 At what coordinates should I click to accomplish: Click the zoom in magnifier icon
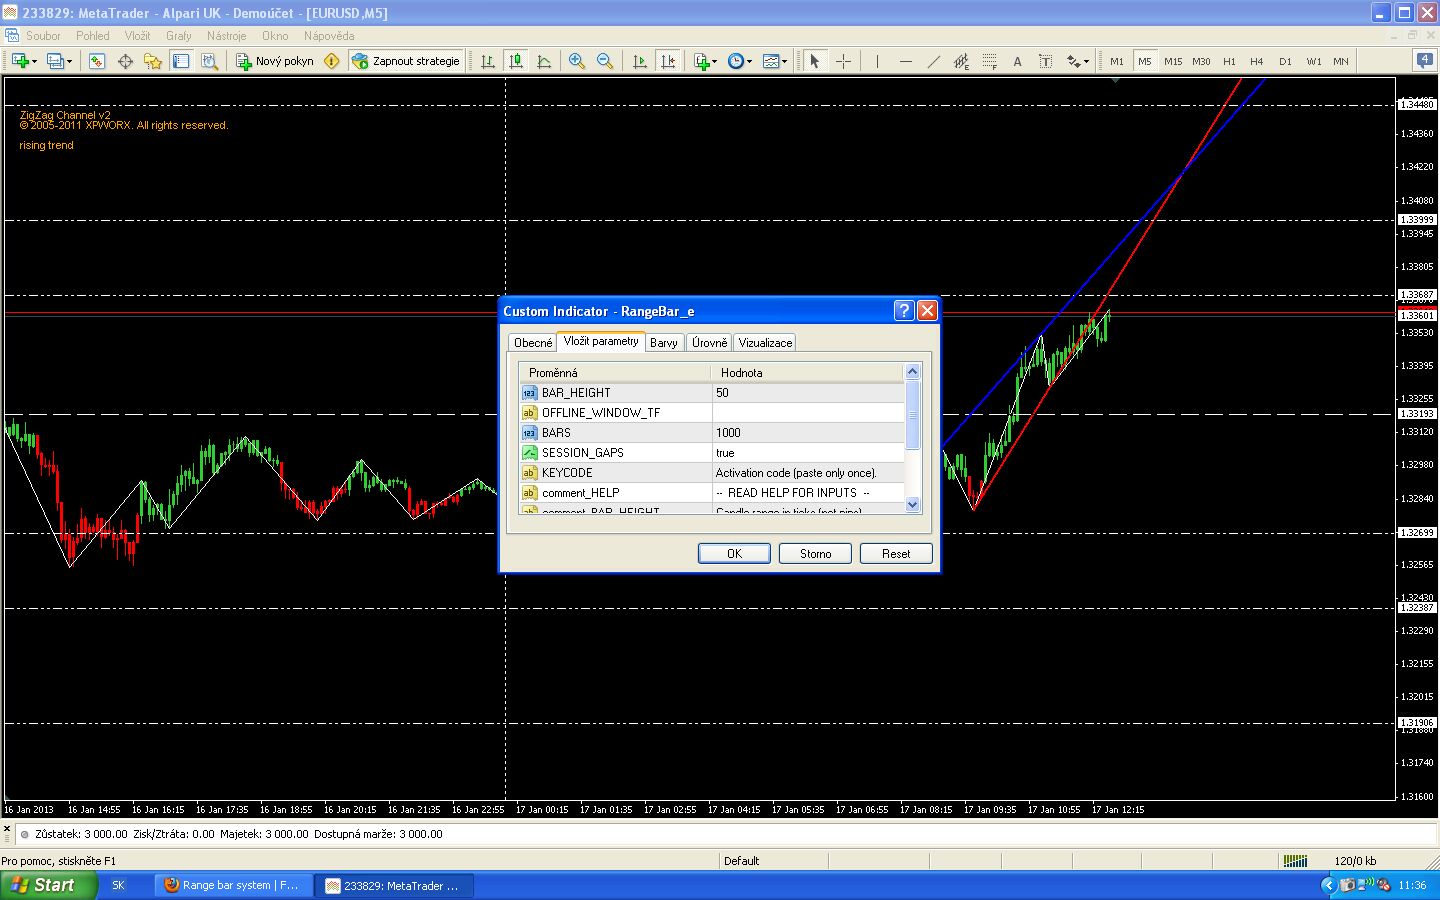coord(576,61)
